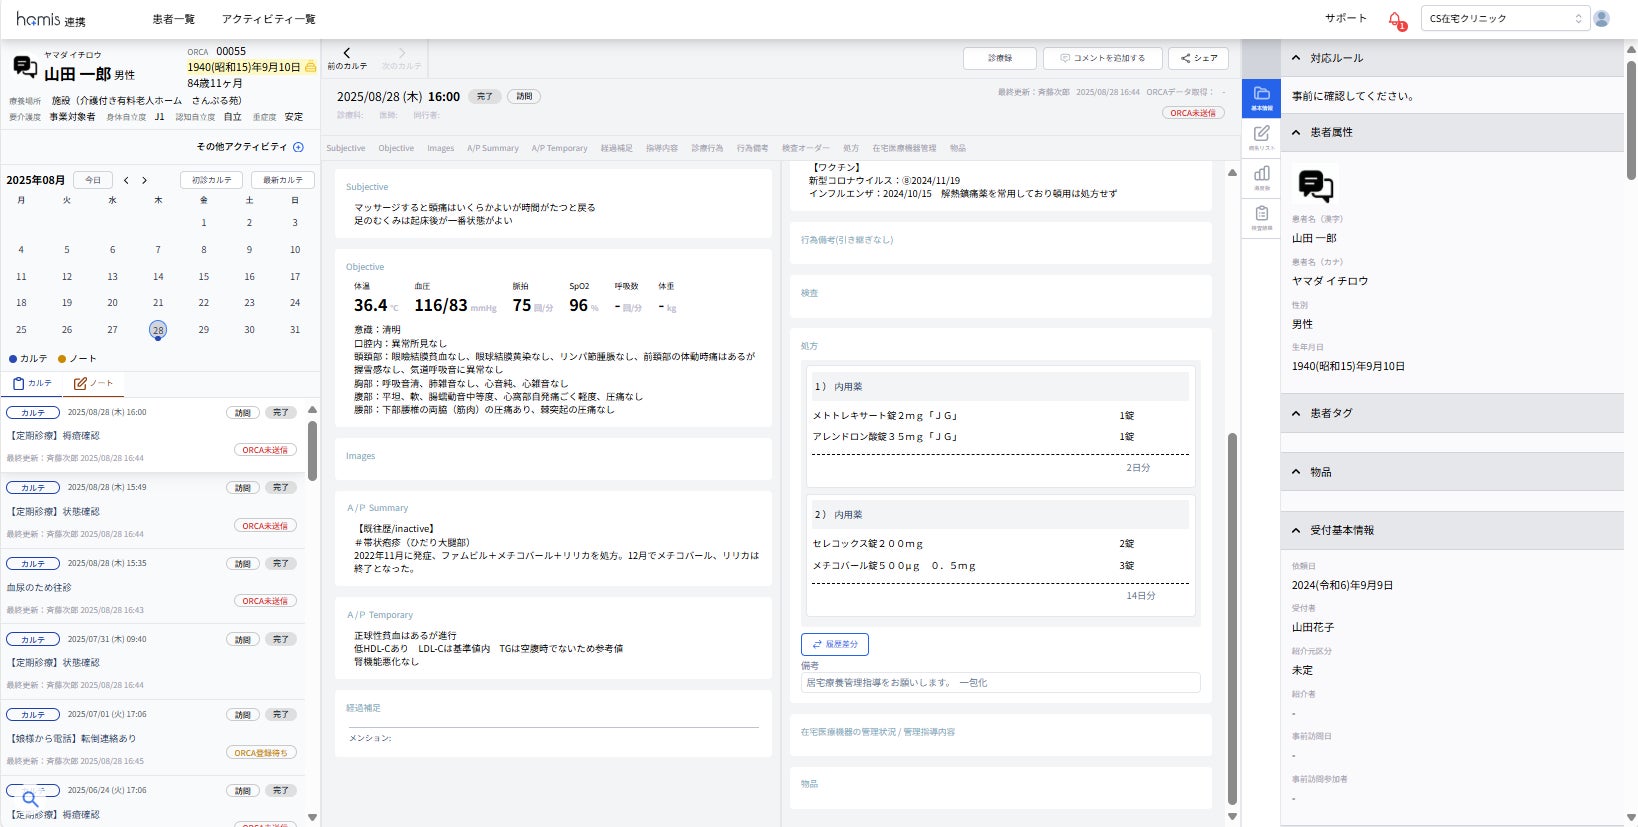Go to previous karte with back arrow
Screen dimensions: 1638x827
click(347, 54)
